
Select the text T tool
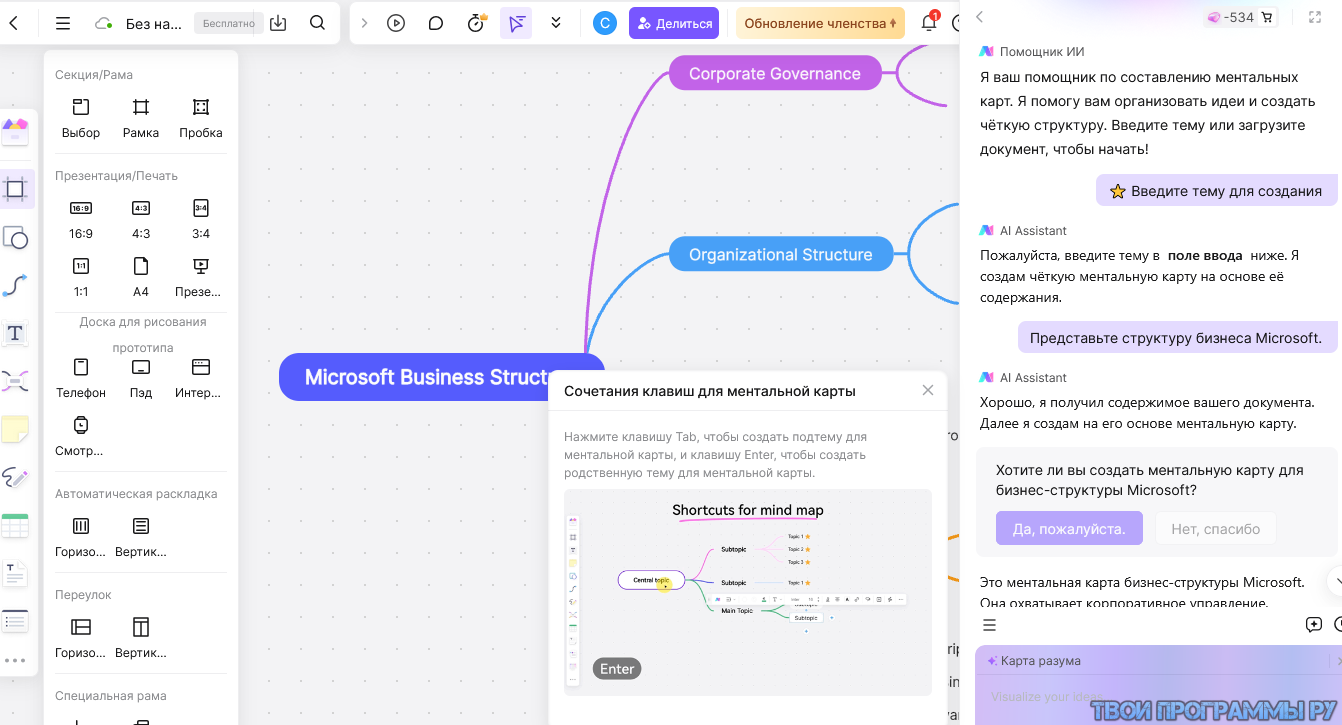(x=15, y=334)
